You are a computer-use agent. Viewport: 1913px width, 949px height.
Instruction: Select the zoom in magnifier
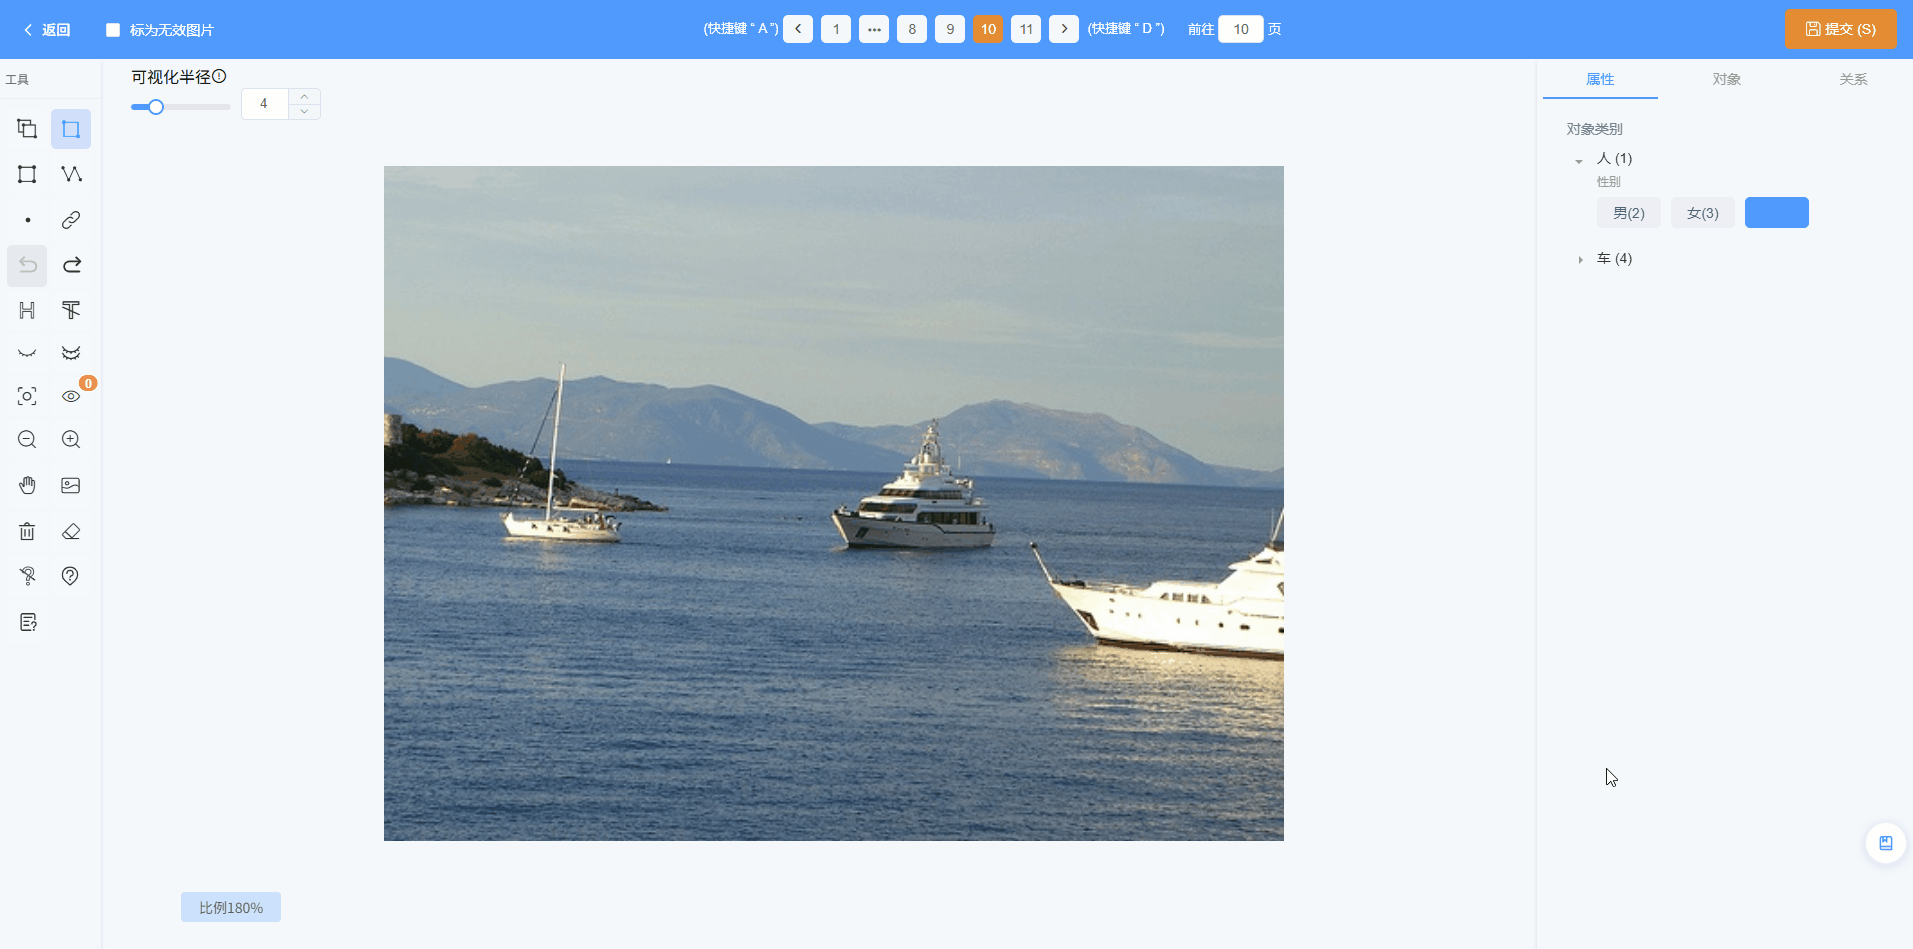71,439
